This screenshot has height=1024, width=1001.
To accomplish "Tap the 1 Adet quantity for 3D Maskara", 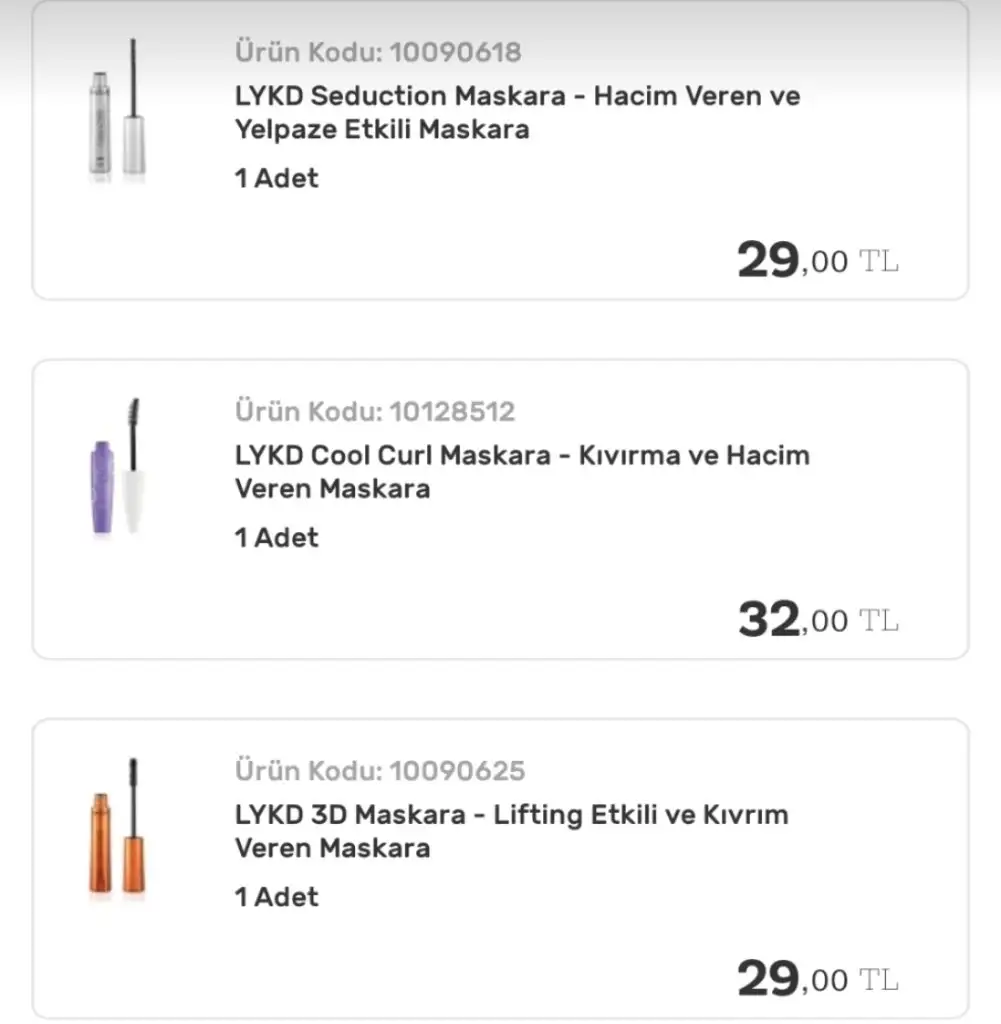I will [x=276, y=897].
